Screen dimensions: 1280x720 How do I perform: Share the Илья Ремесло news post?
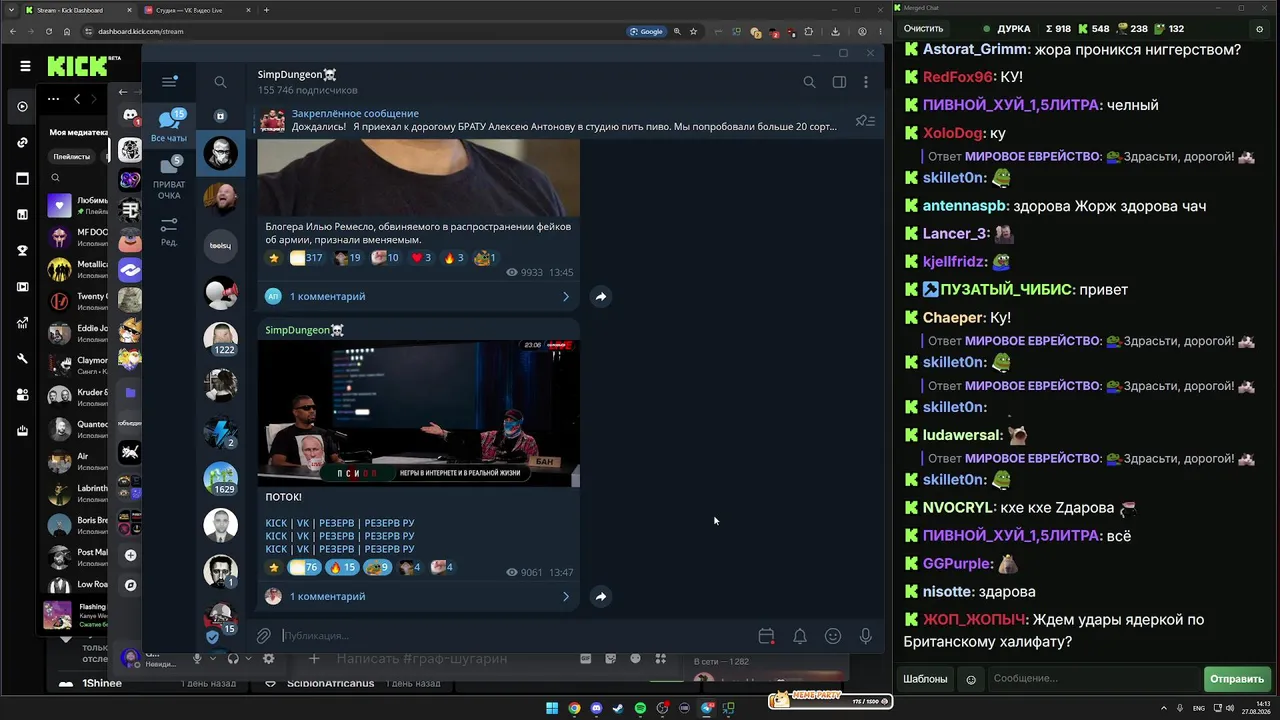(601, 297)
